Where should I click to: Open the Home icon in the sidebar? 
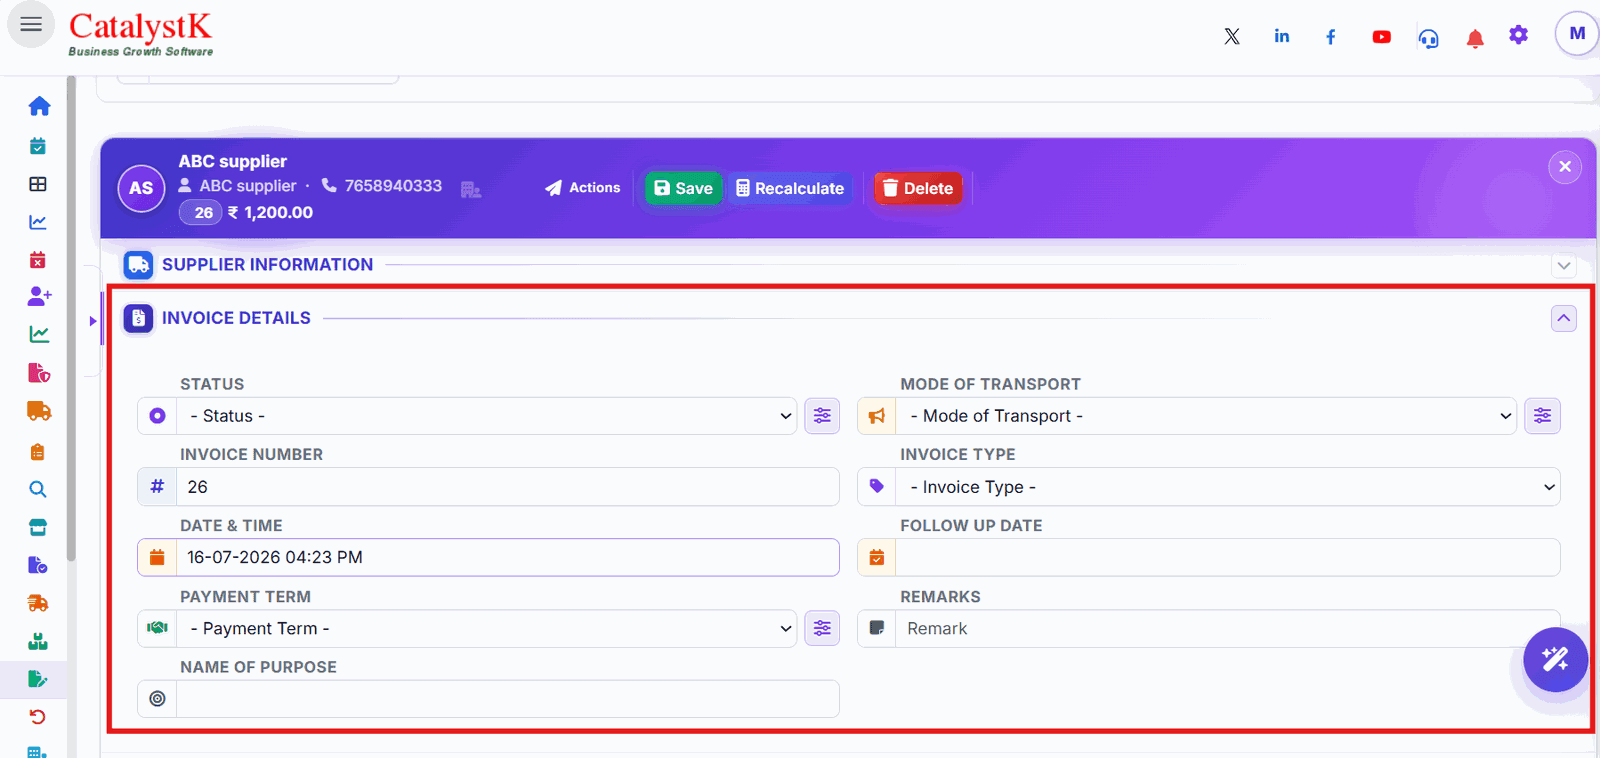click(39, 106)
